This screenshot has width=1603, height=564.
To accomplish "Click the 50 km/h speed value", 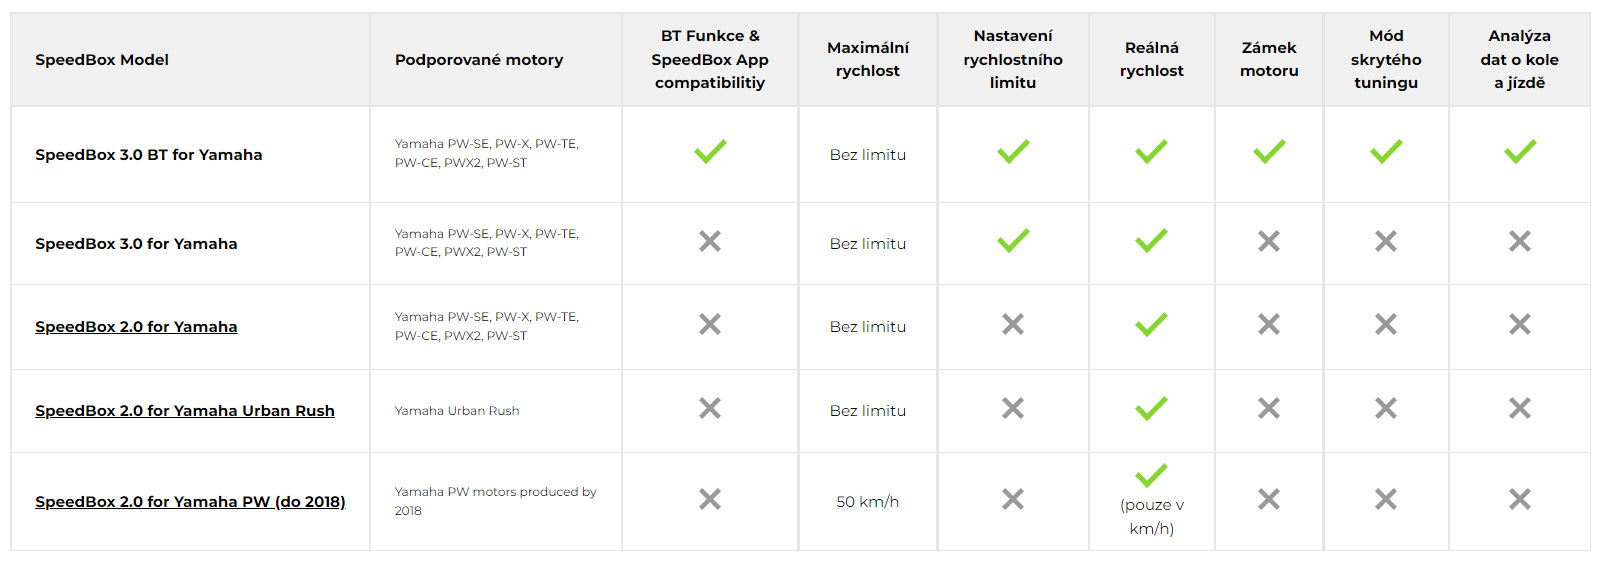I will (867, 502).
